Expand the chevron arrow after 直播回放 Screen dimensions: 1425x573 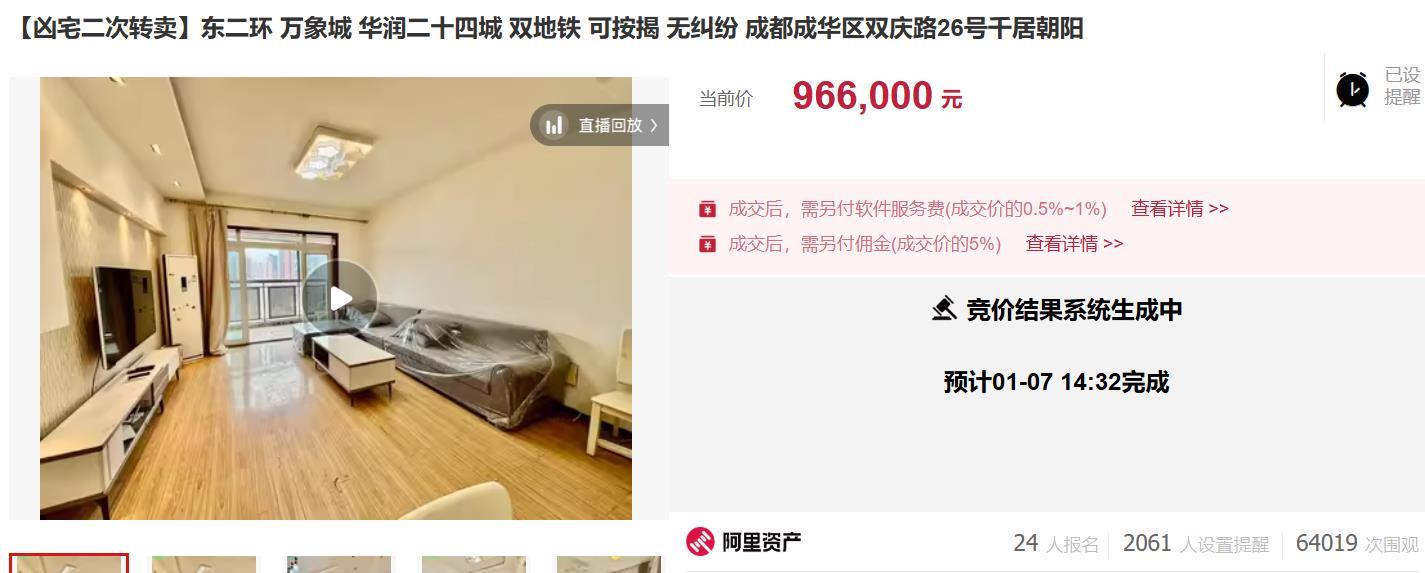(x=654, y=125)
